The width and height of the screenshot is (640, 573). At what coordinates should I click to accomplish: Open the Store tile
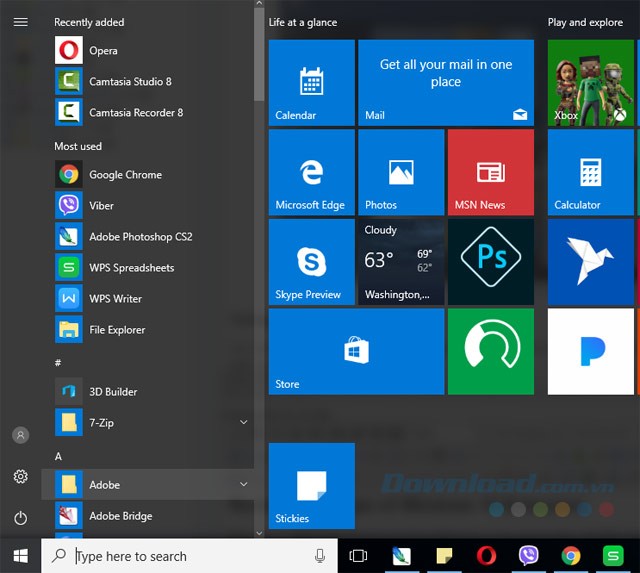[356, 351]
